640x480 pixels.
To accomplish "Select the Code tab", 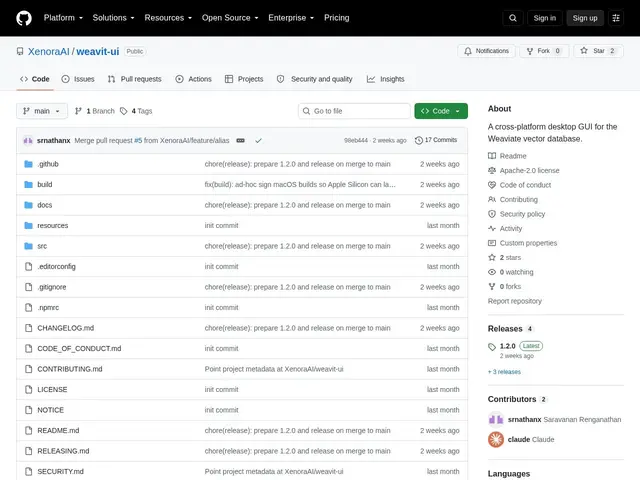I will 35,79.
